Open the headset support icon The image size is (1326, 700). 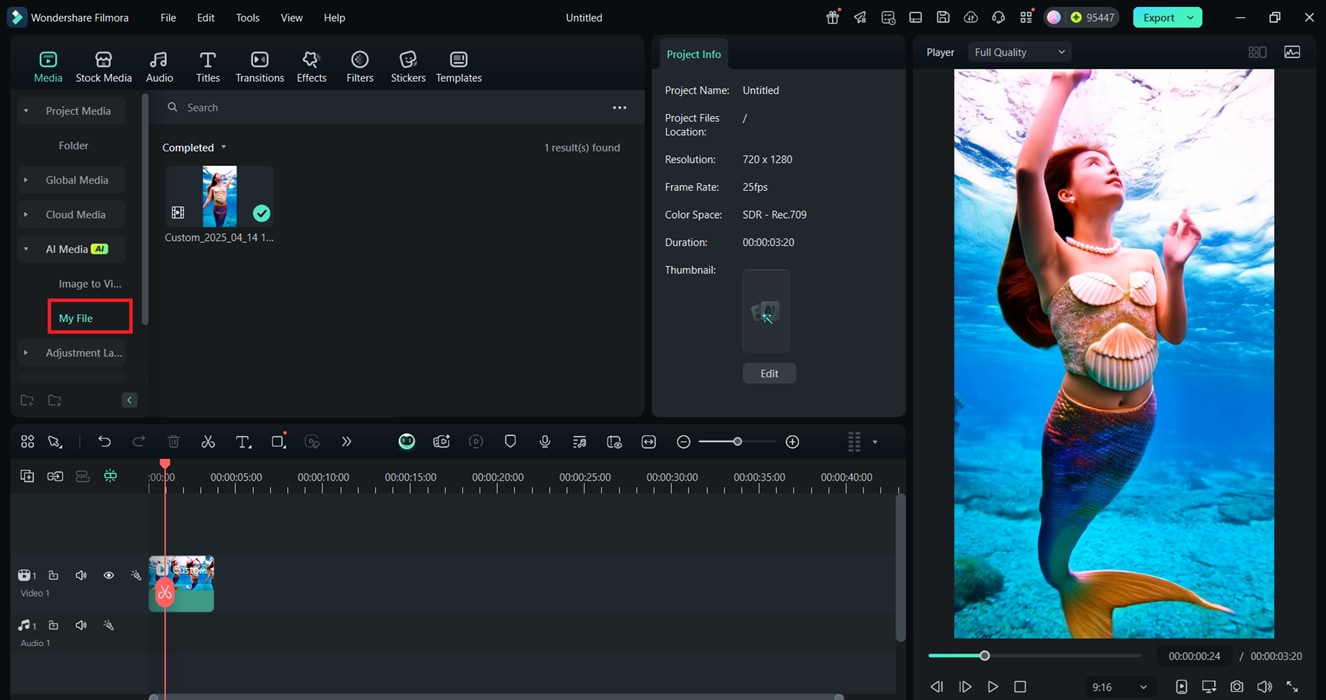(x=998, y=17)
